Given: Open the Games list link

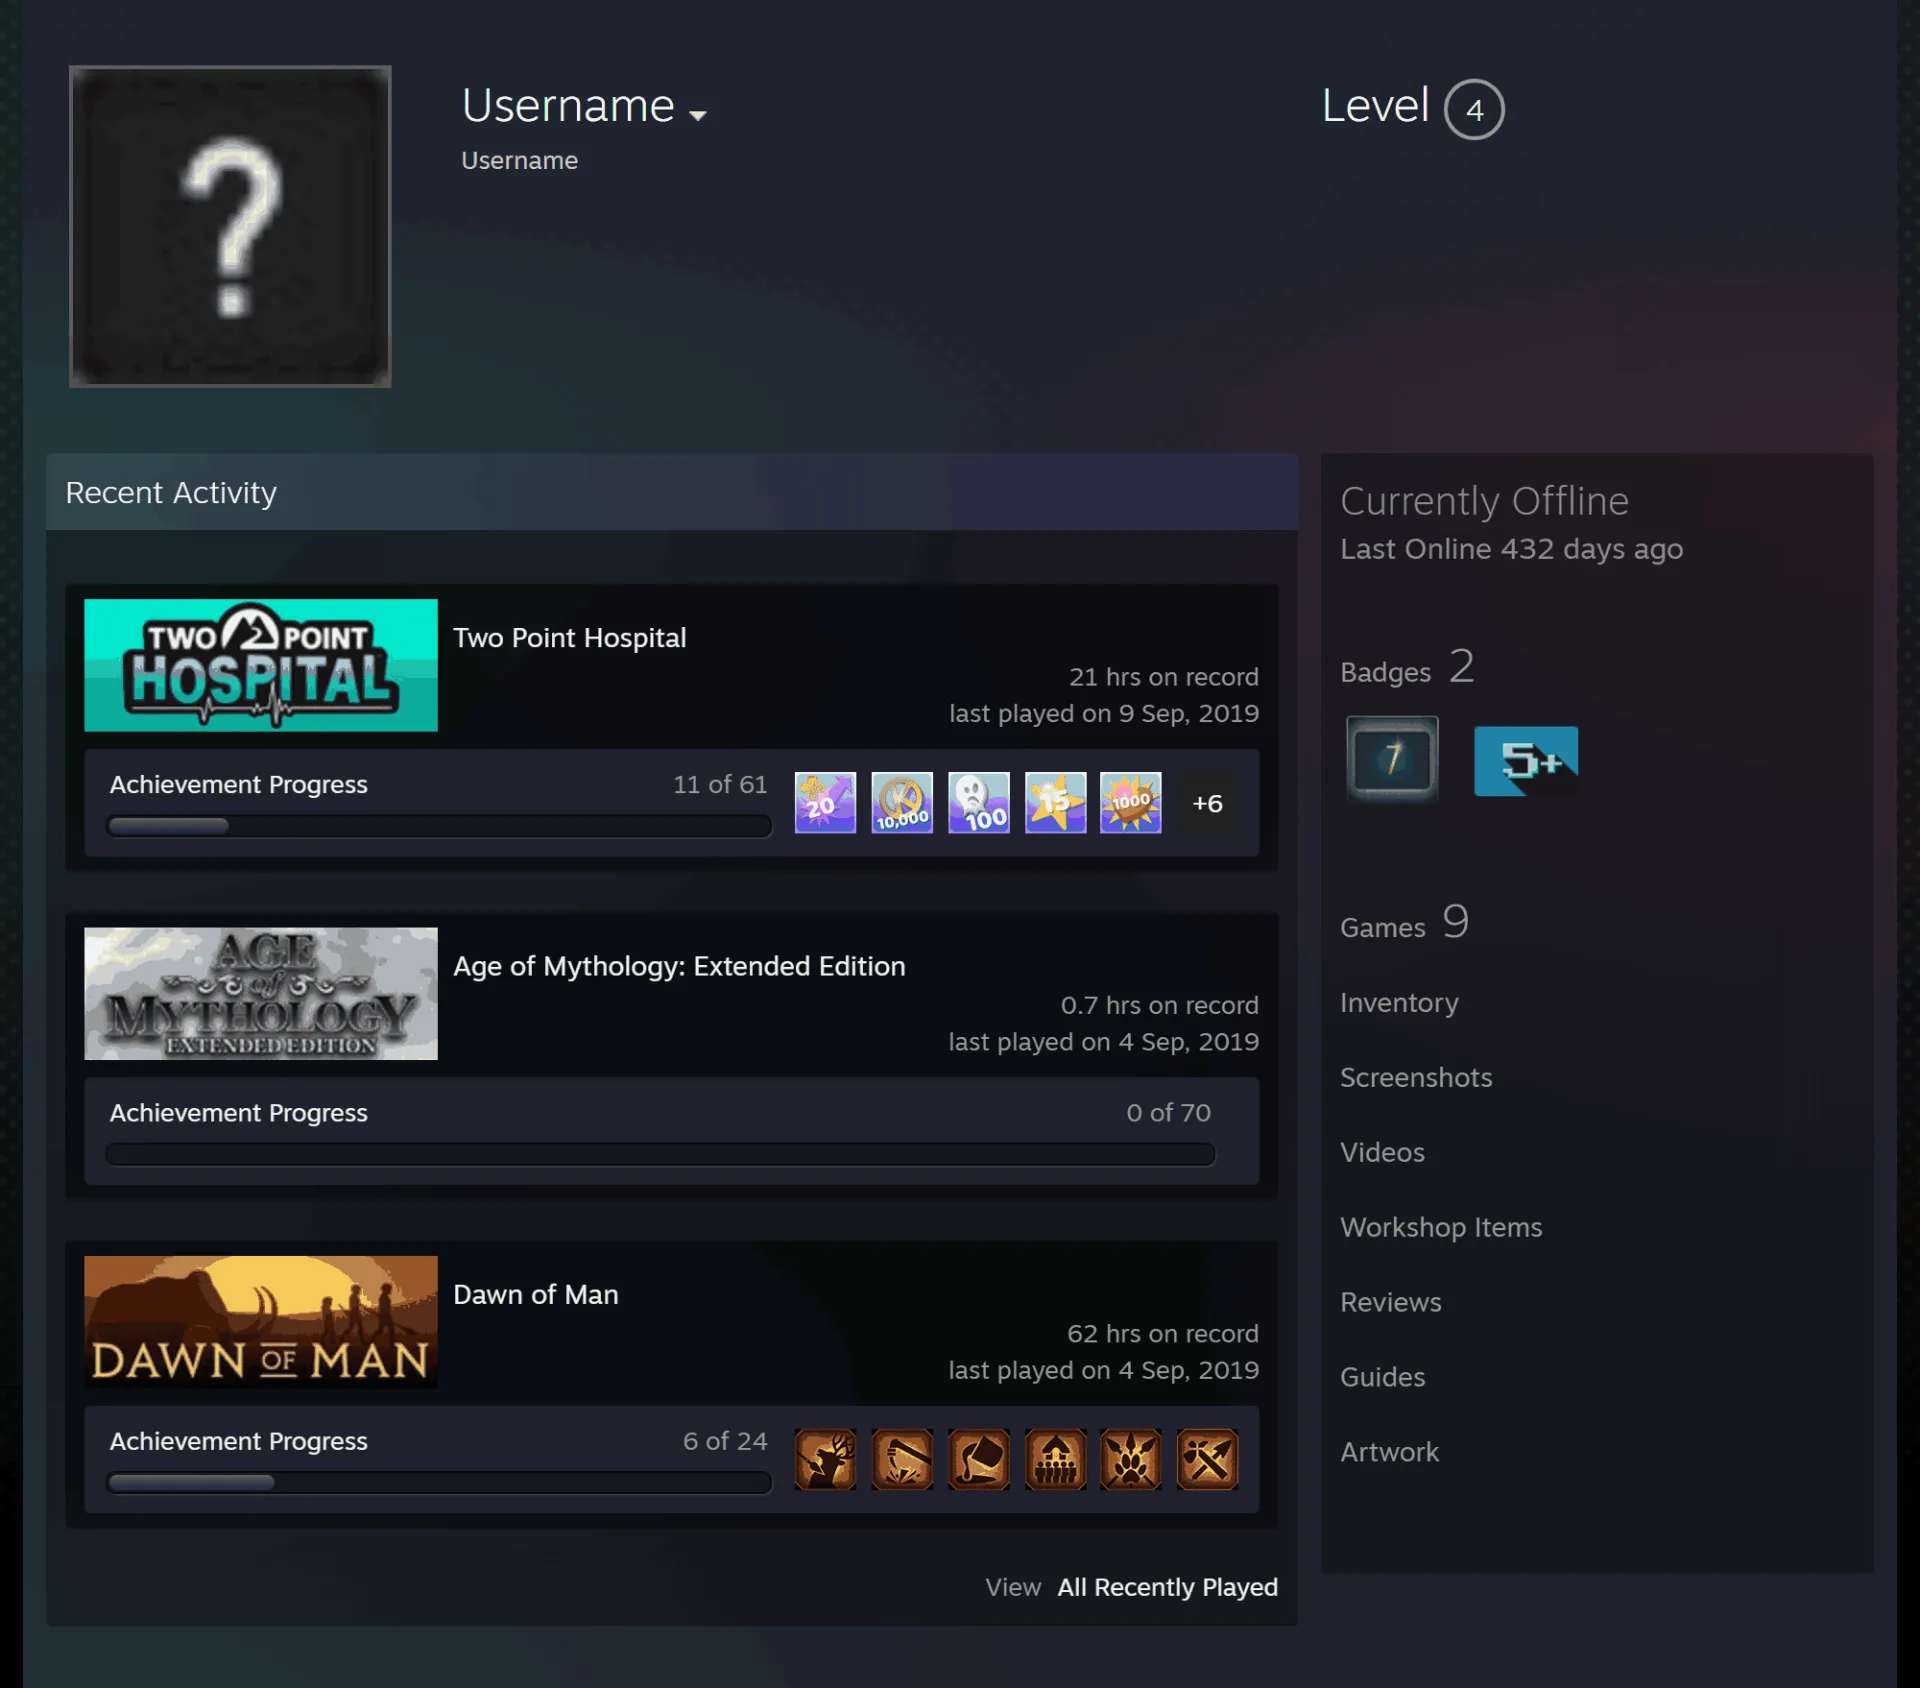Looking at the screenshot, I should 1404,923.
